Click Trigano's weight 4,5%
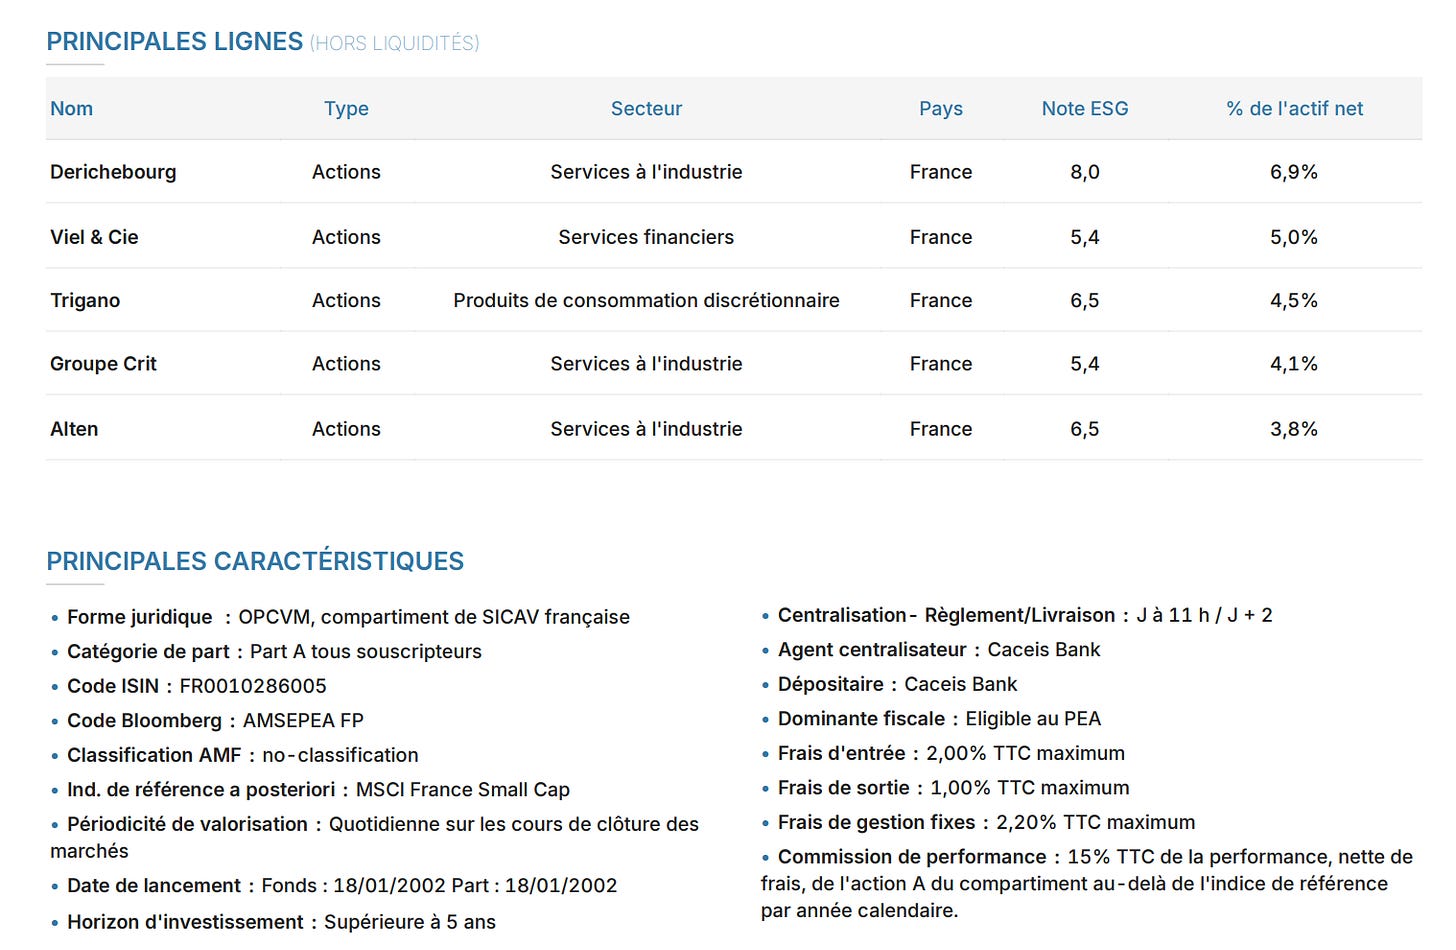Image resolution: width=1456 pixels, height=950 pixels. click(x=1294, y=300)
